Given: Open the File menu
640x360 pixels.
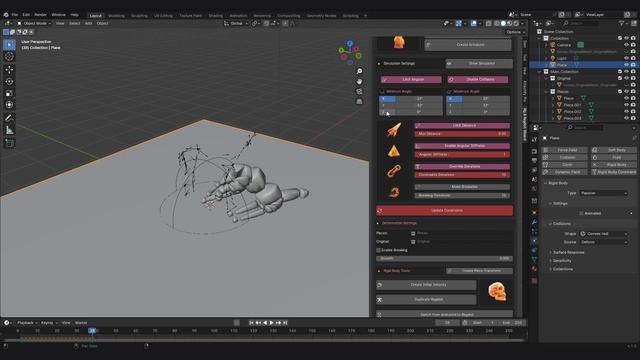Looking at the screenshot, I should [15, 15].
